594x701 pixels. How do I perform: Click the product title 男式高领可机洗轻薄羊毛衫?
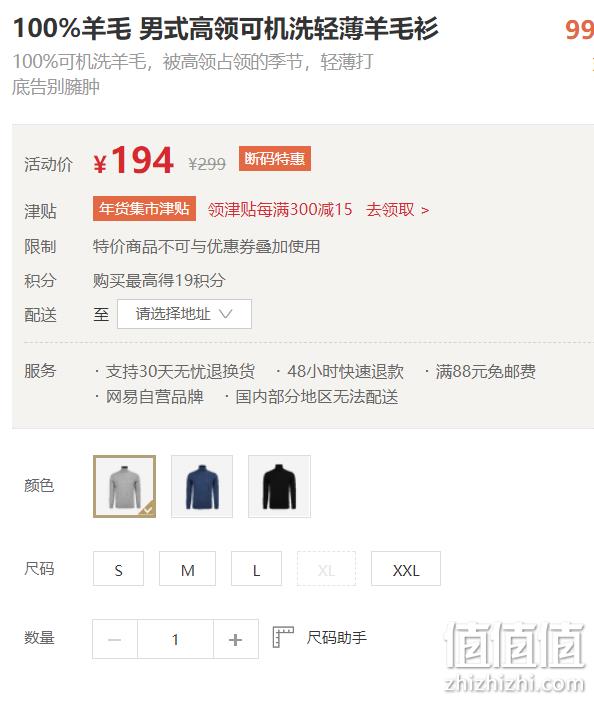pyautogui.click(x=289, y=28)
